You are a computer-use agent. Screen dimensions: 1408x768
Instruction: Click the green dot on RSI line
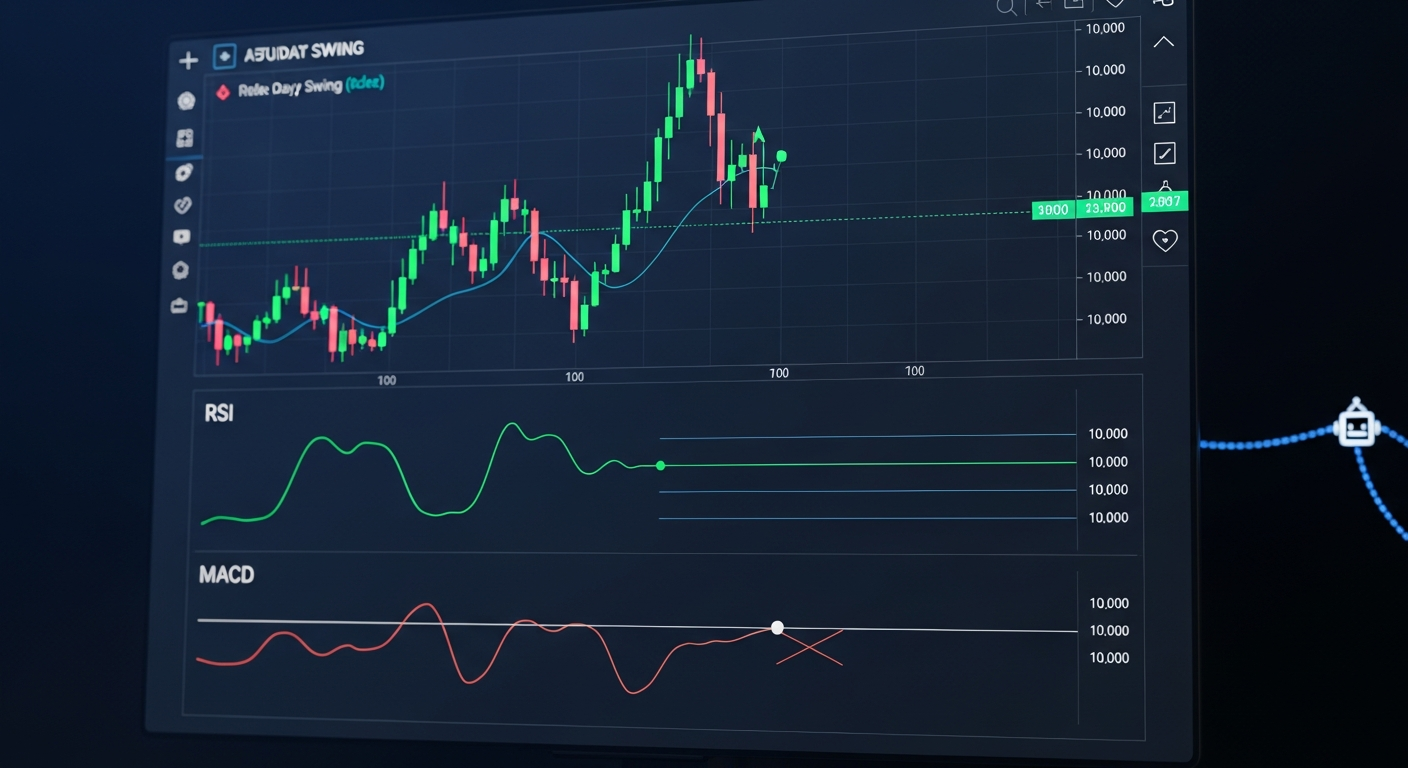tap(660, 466)
